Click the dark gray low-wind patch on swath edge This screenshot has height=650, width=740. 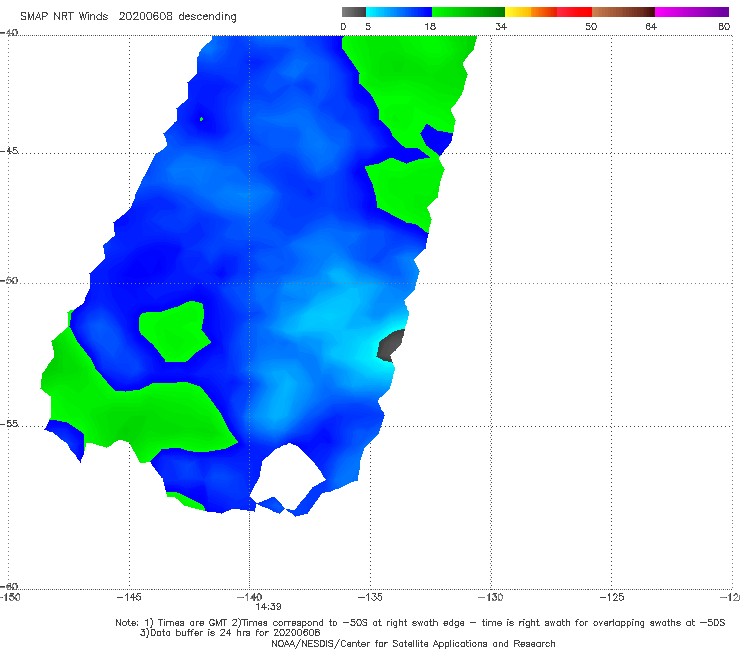coord(390,346)
